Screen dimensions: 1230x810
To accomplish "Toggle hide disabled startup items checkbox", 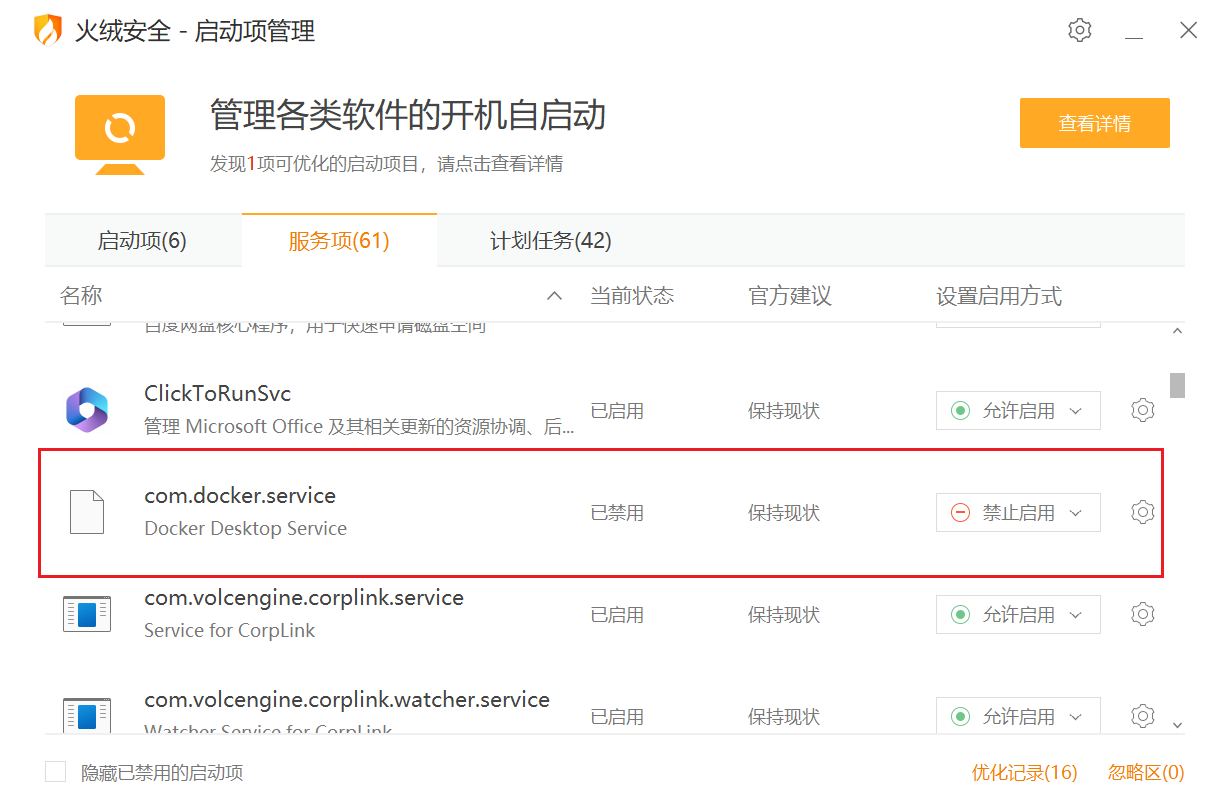I will pyautogui.click(x=56, y=772).
